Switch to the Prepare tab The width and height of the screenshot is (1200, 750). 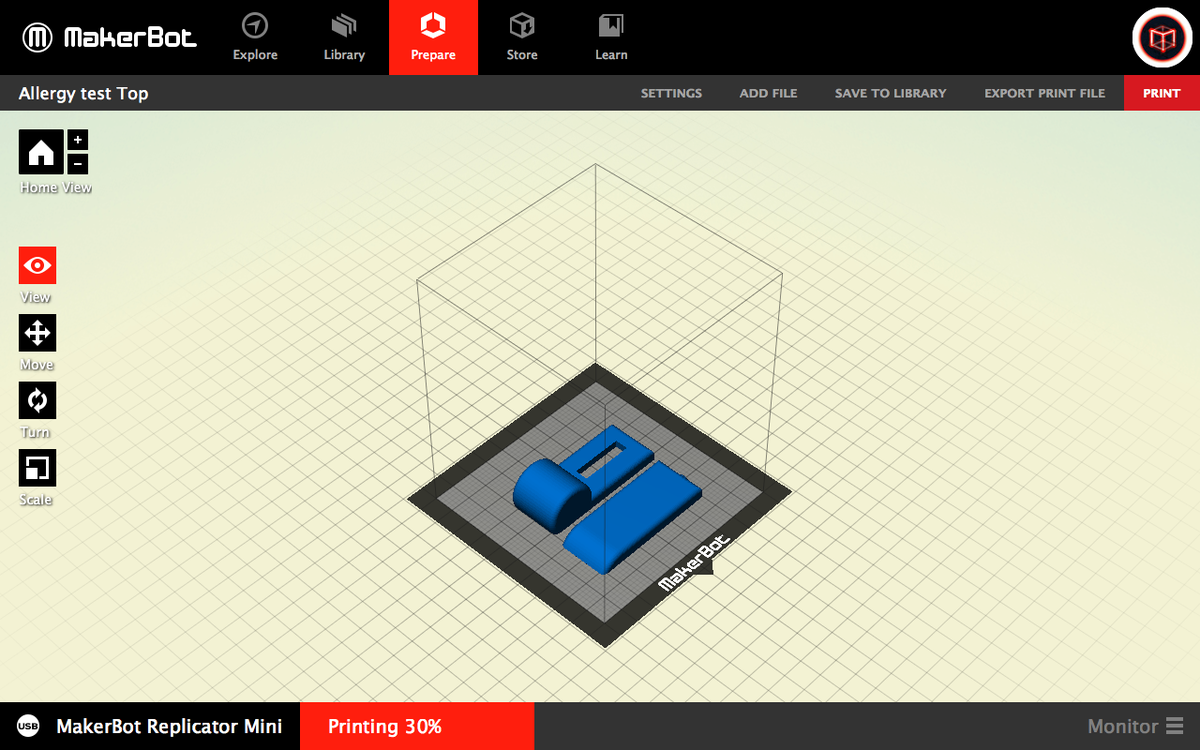coord(433,38)
